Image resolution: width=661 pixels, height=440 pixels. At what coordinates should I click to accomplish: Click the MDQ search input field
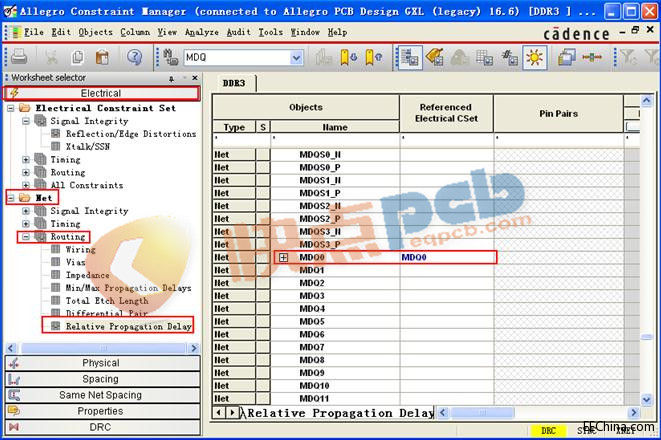237,57
